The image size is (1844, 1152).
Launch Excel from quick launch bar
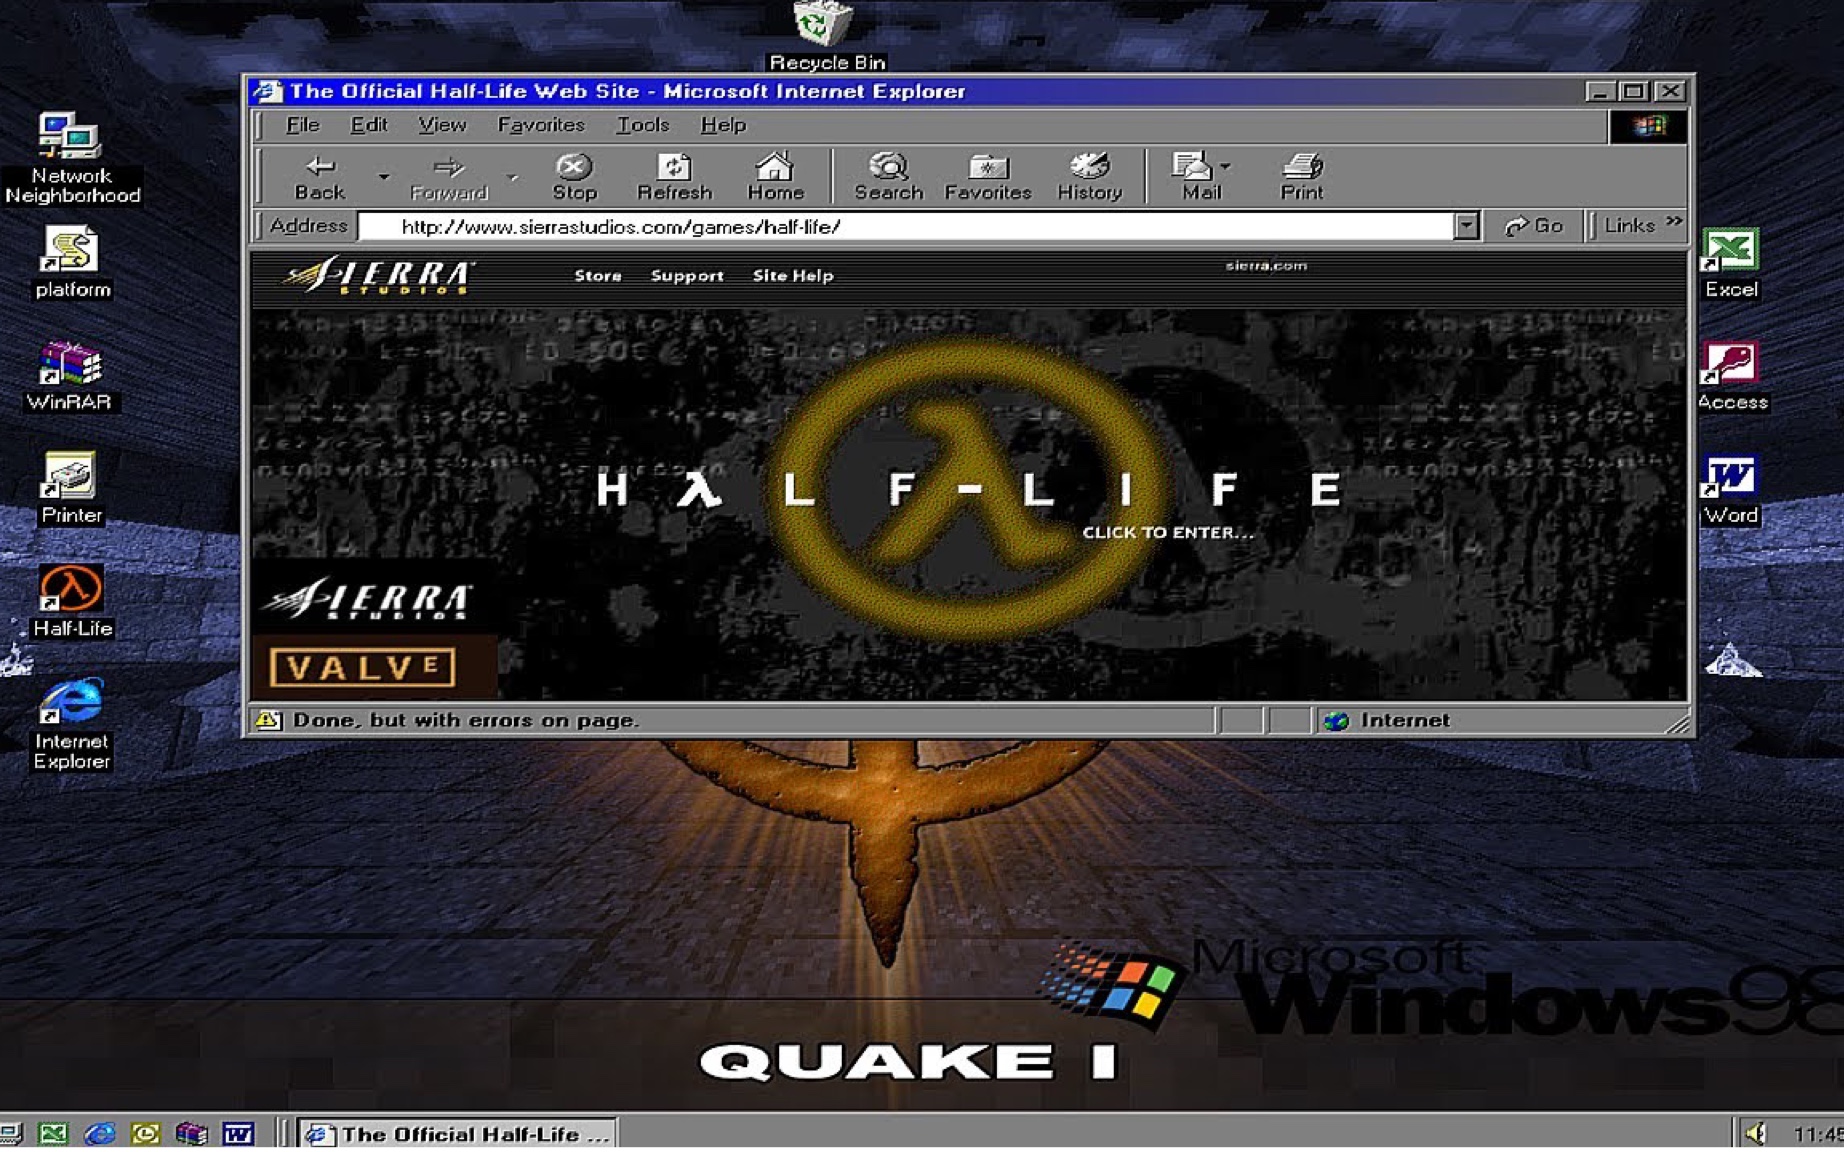click(53, 1133)
